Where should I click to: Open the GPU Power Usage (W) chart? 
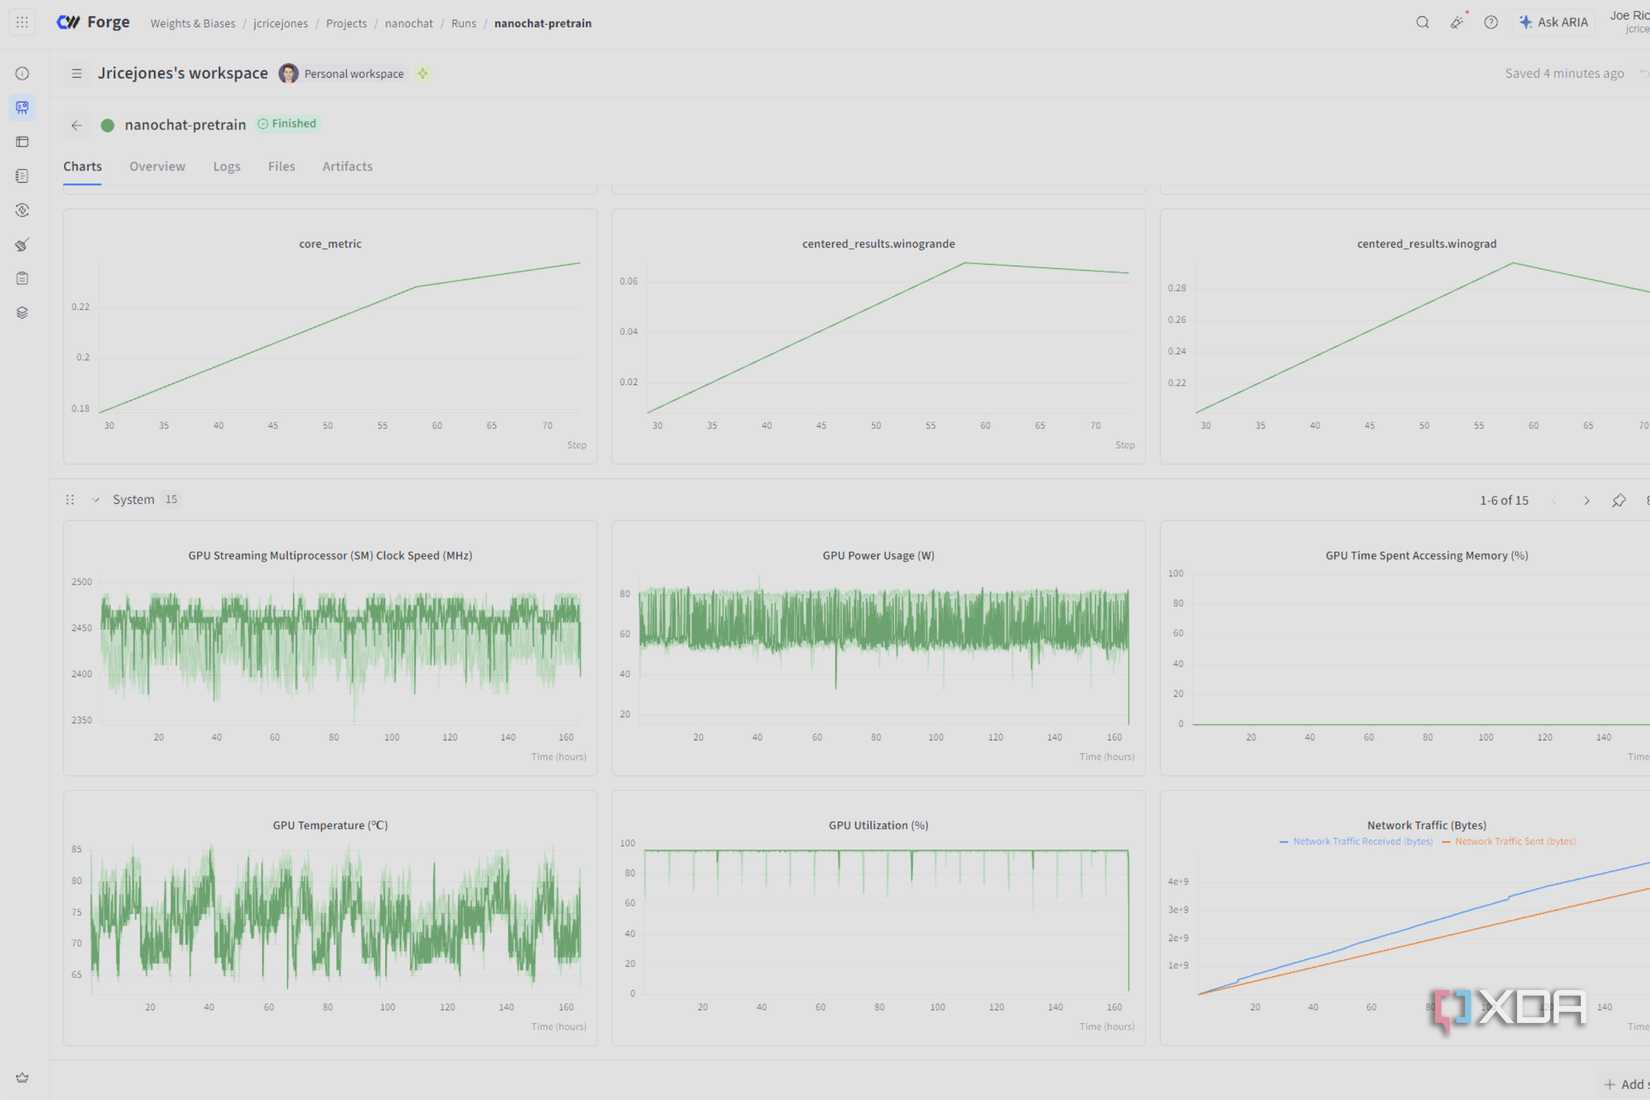878,647
